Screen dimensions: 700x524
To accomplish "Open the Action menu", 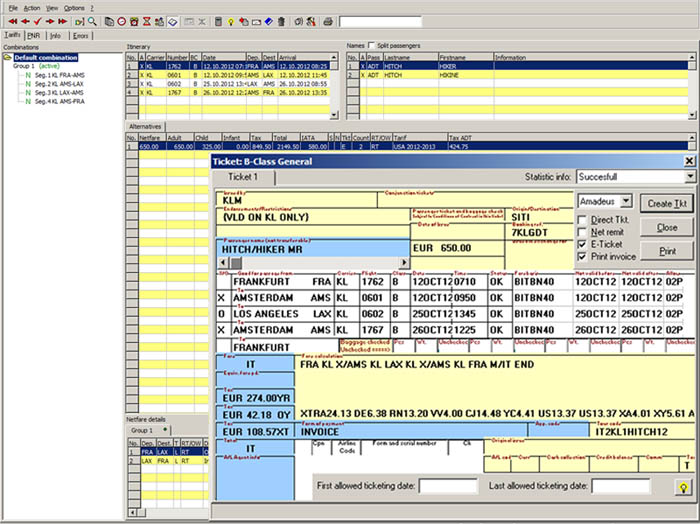I will (x=31, y=7).
